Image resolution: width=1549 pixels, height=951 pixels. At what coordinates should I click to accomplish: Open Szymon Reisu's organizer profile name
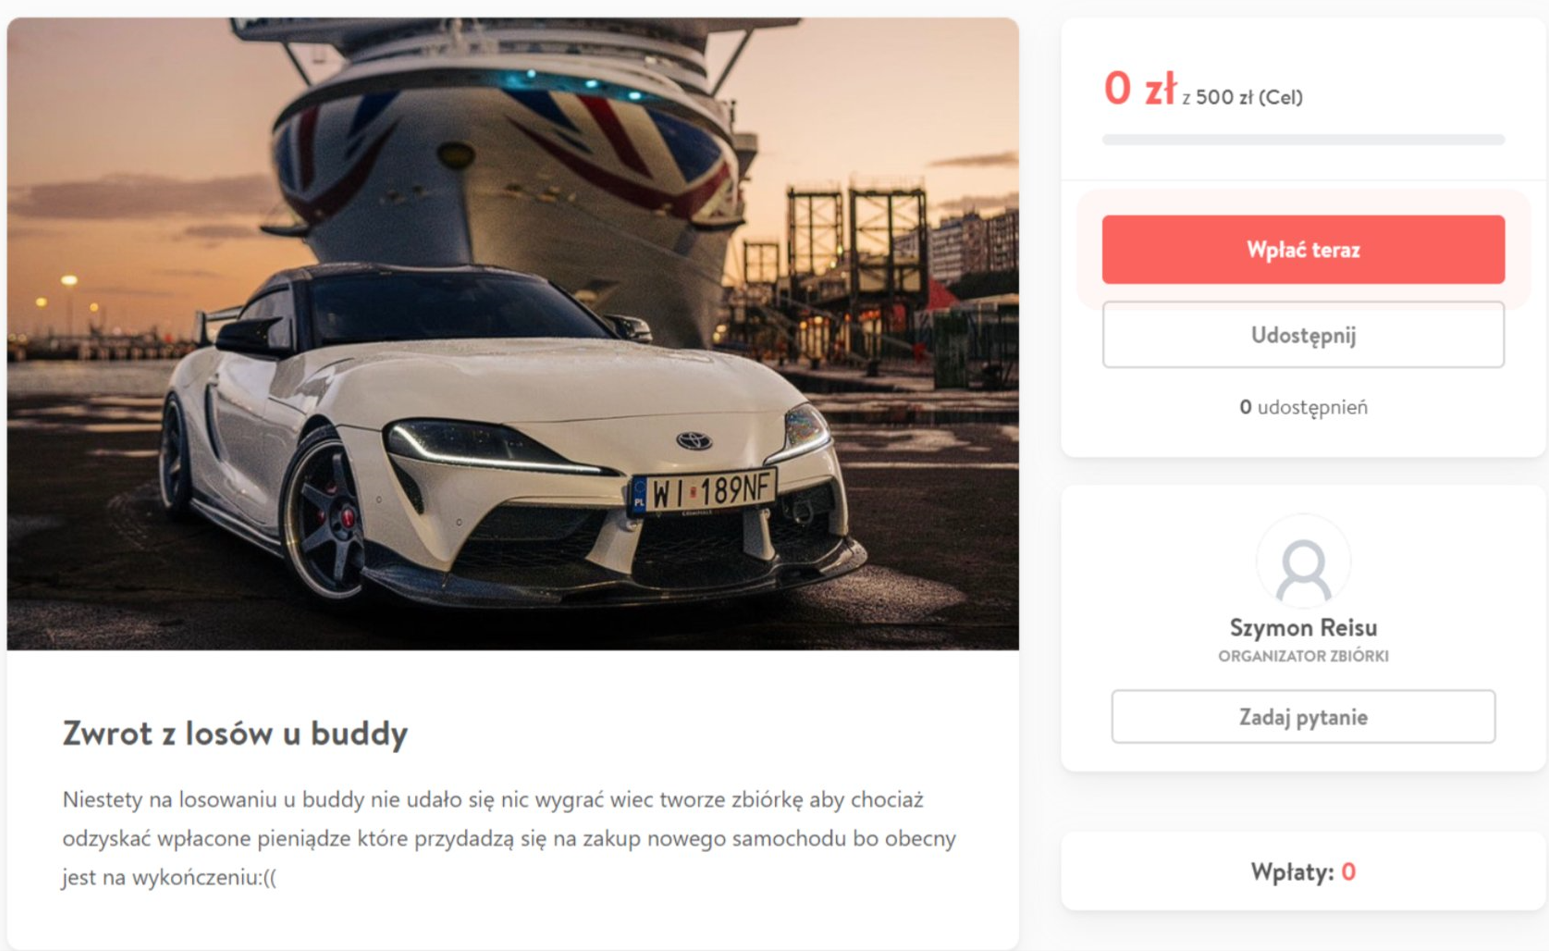pyautogui.click(x=1302, y=628)
